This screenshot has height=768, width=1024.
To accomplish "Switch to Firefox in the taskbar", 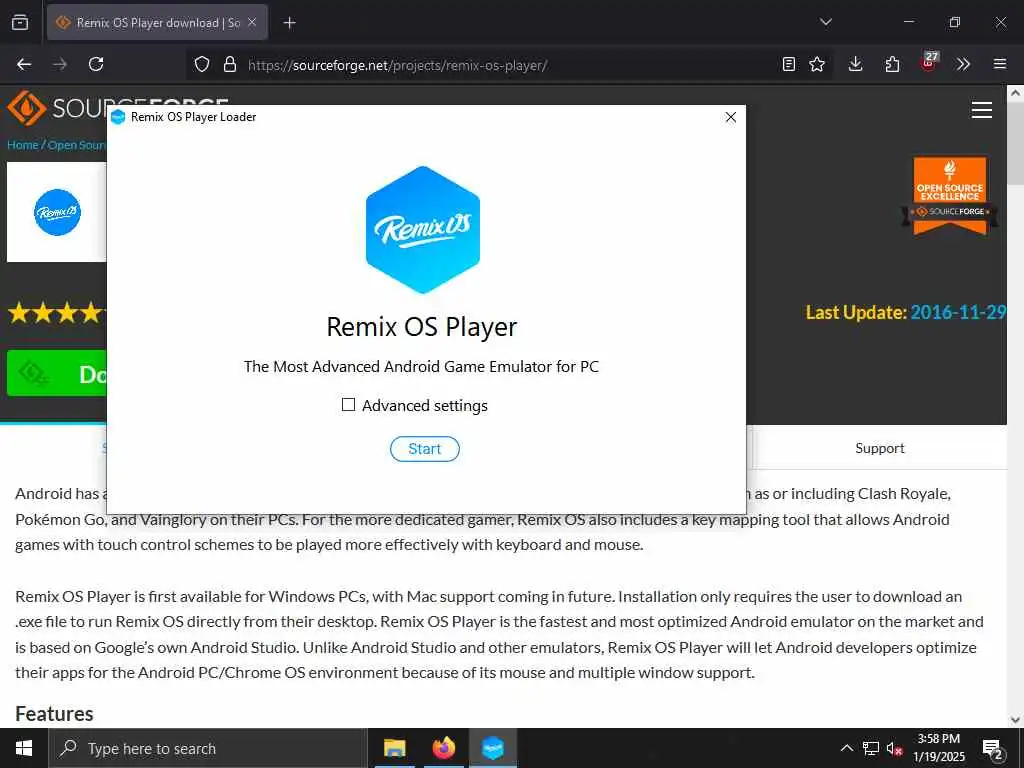I will tap(443, 748).
